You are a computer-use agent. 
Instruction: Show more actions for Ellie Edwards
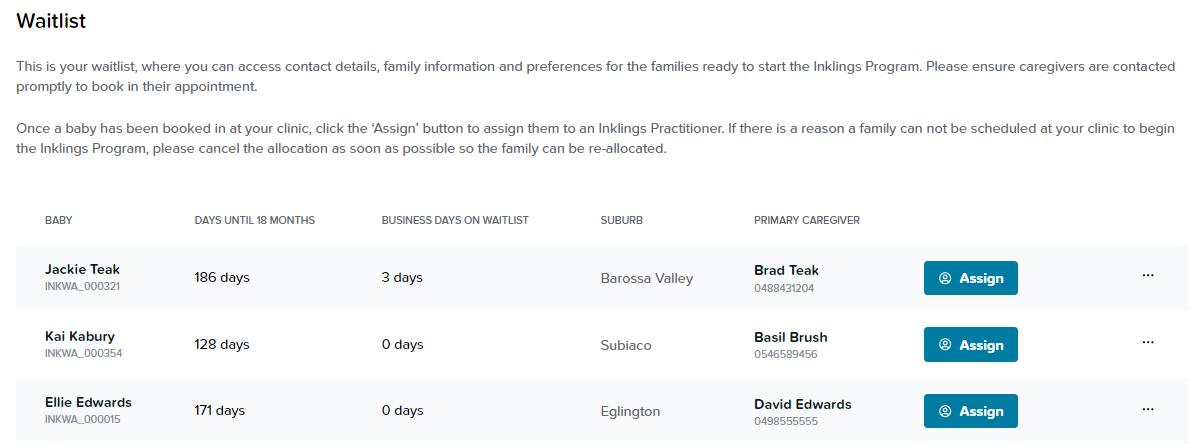point(1147,409)
